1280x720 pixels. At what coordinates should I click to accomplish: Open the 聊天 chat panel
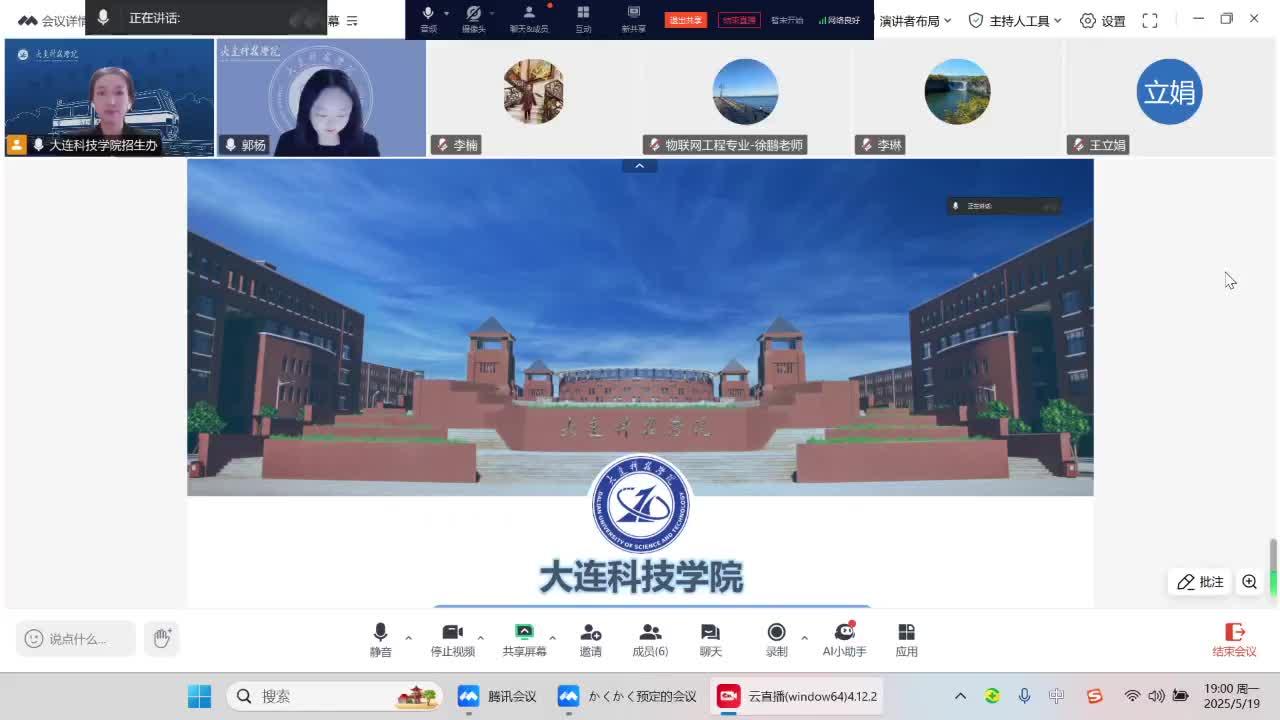(710, 640)
